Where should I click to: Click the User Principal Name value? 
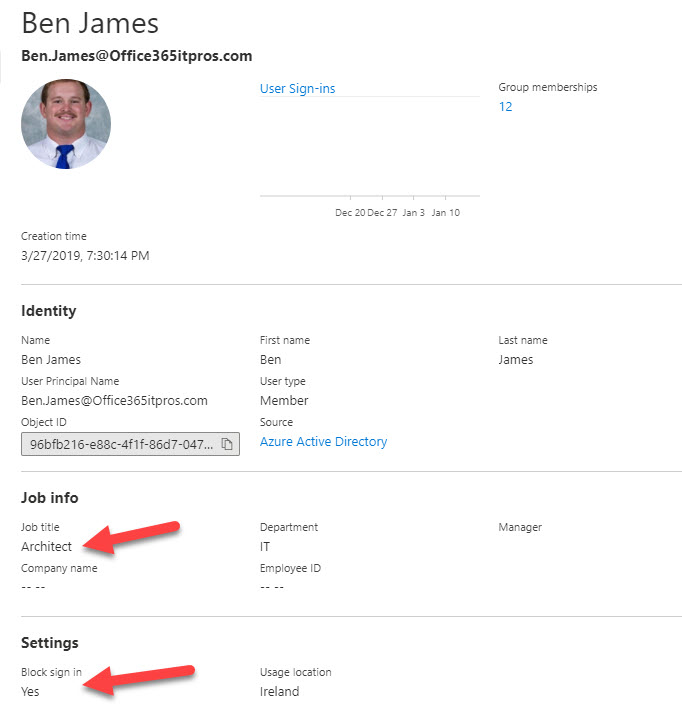pyautogui.click(x=114, y=401)
